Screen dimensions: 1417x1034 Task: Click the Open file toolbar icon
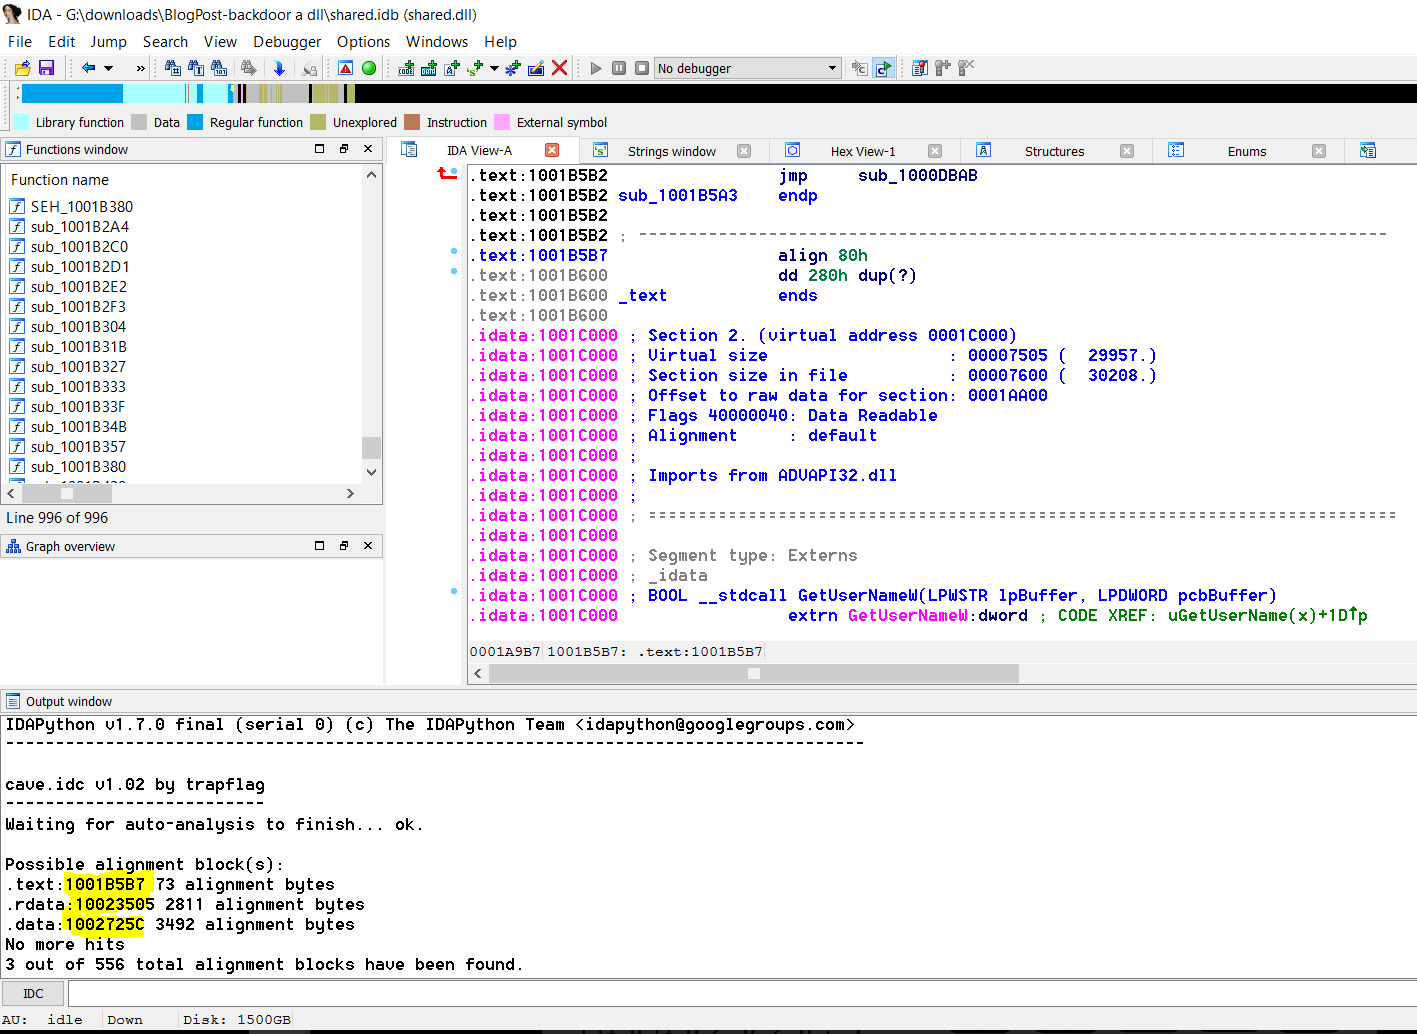(x=22, y=68)
